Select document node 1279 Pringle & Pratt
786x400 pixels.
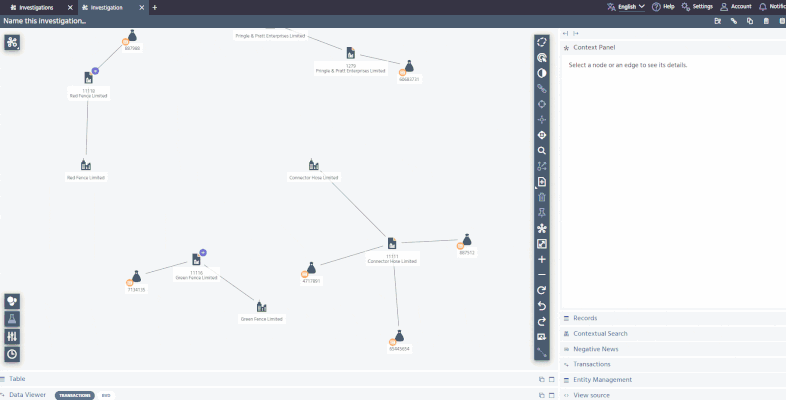[x=351, y=53]
